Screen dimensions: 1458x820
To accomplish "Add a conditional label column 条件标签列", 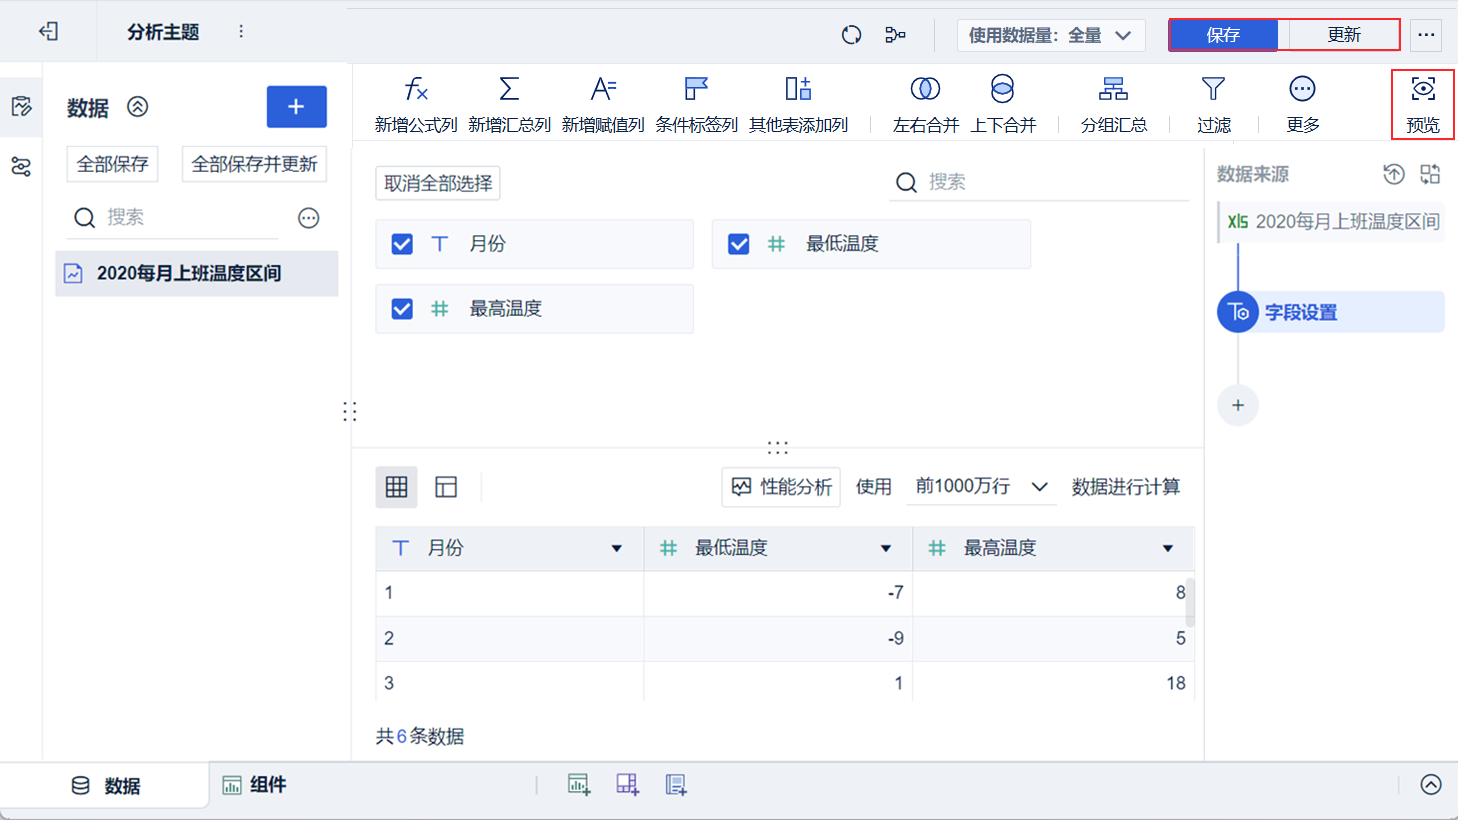I will [697, 104].
